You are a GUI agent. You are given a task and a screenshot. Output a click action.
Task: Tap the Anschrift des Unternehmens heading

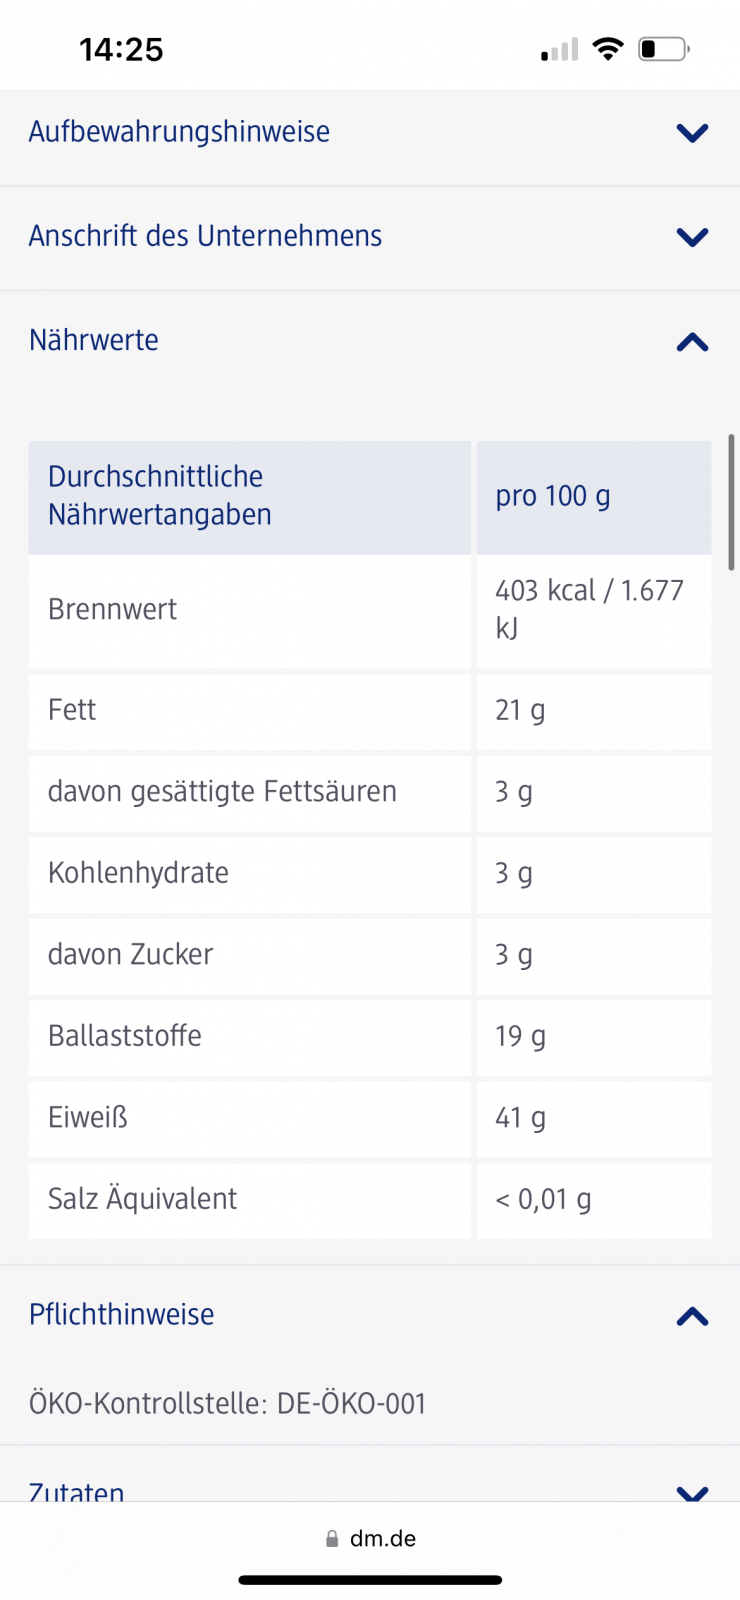coord(205,236)
